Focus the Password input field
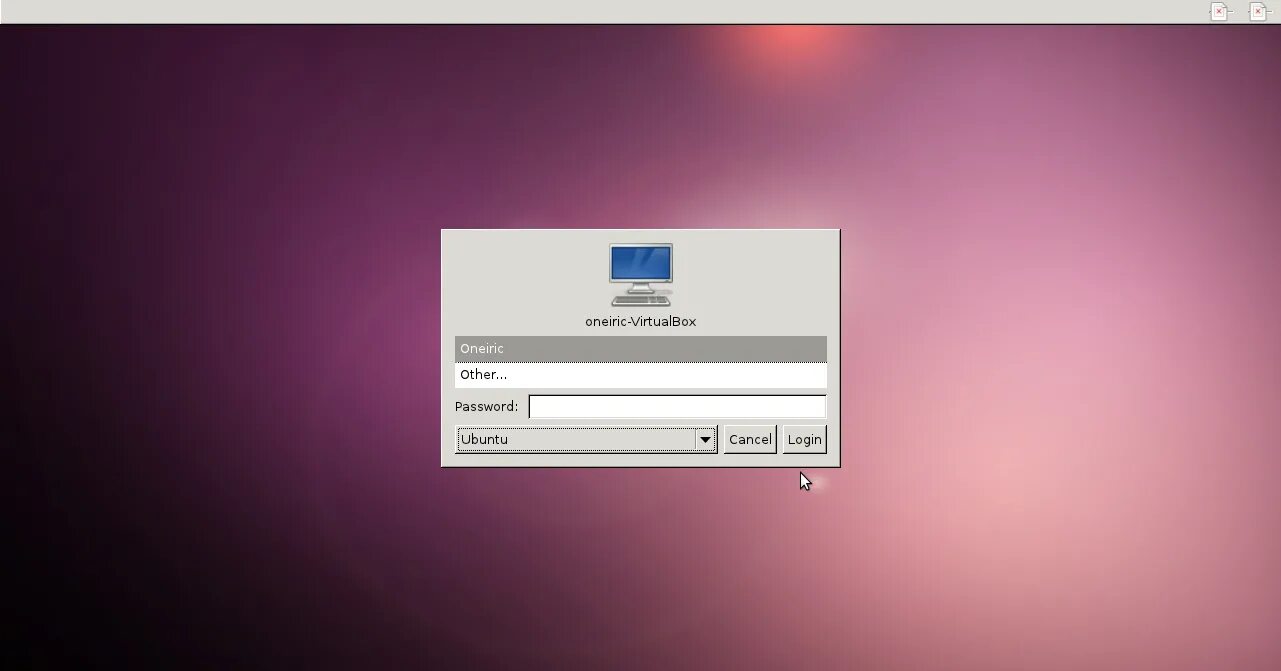1281x671 pixels. point(677,407)
